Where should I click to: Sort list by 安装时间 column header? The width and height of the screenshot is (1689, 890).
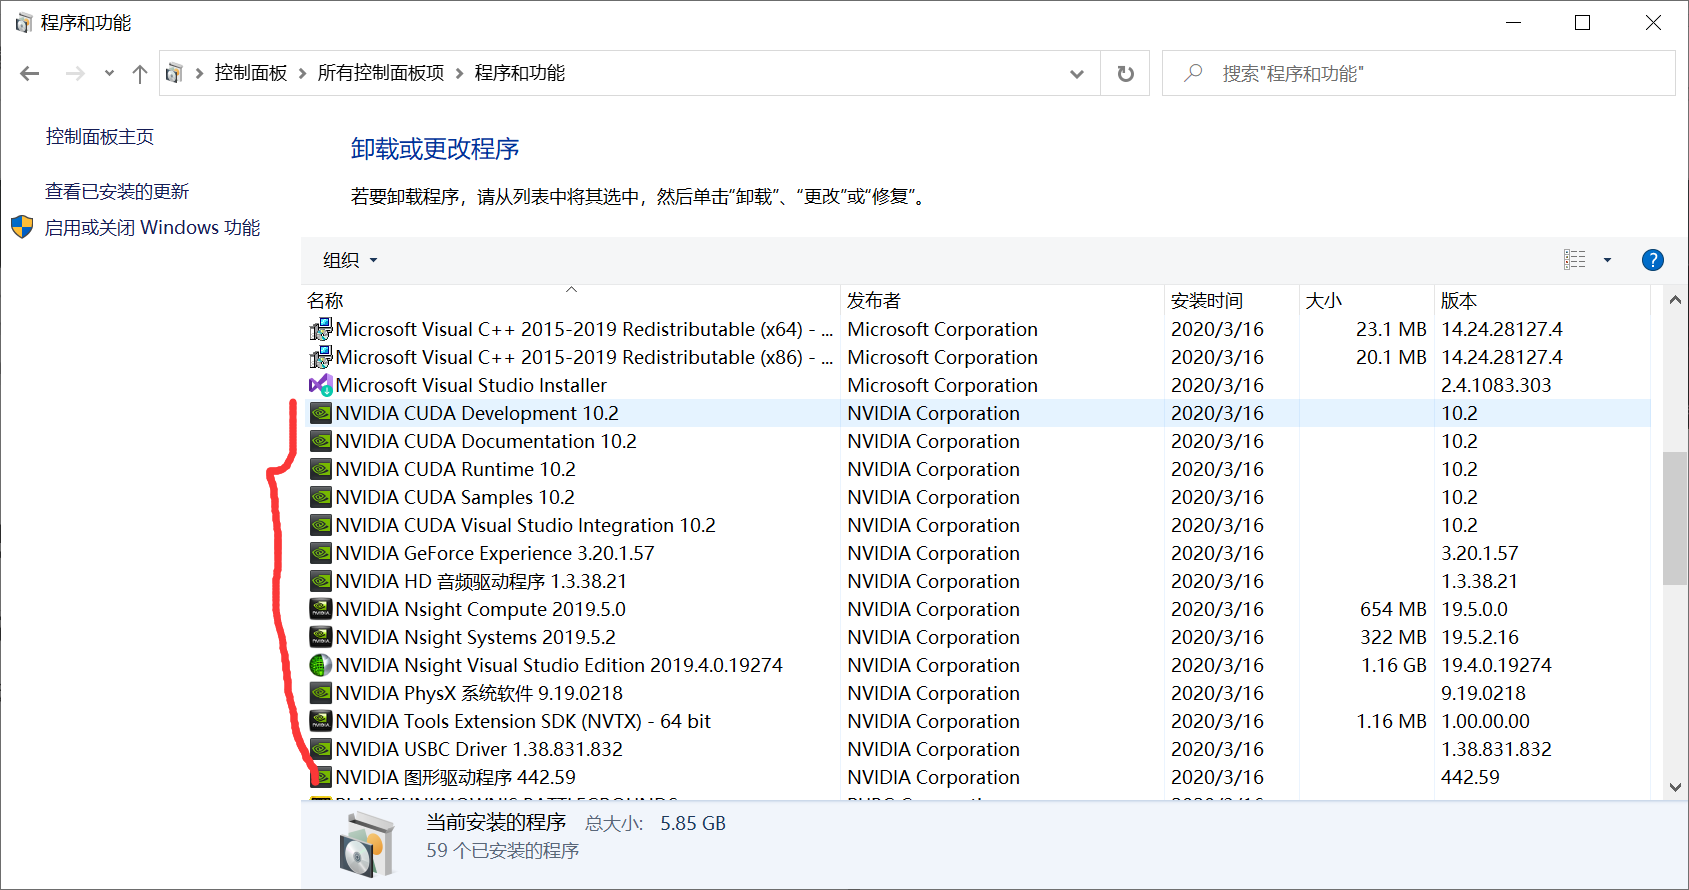[x=1206, y=301]
